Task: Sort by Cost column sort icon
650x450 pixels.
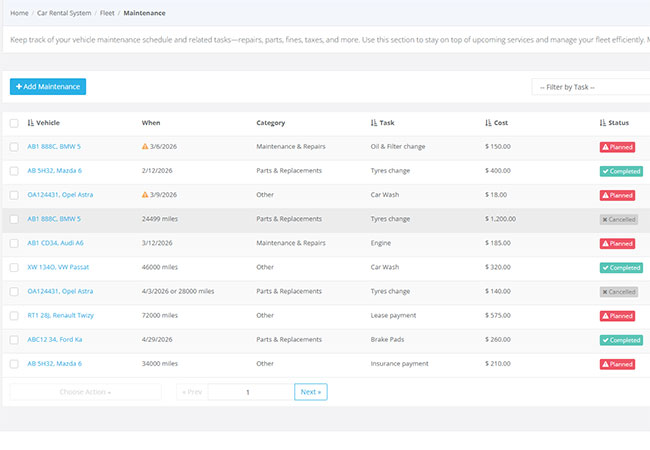Action: point(488,123)
